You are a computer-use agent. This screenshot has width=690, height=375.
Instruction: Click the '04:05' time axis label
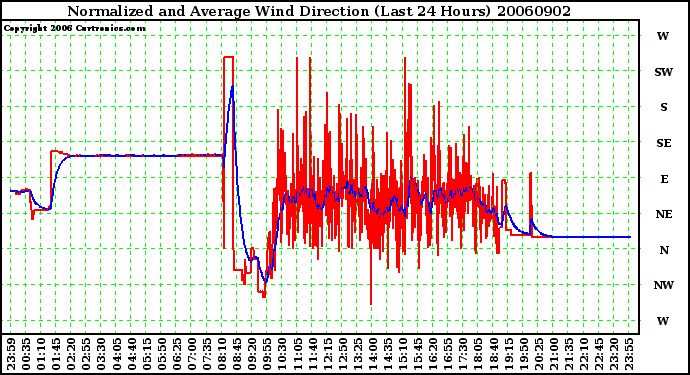pyautogui.click(x=116, y=354)
